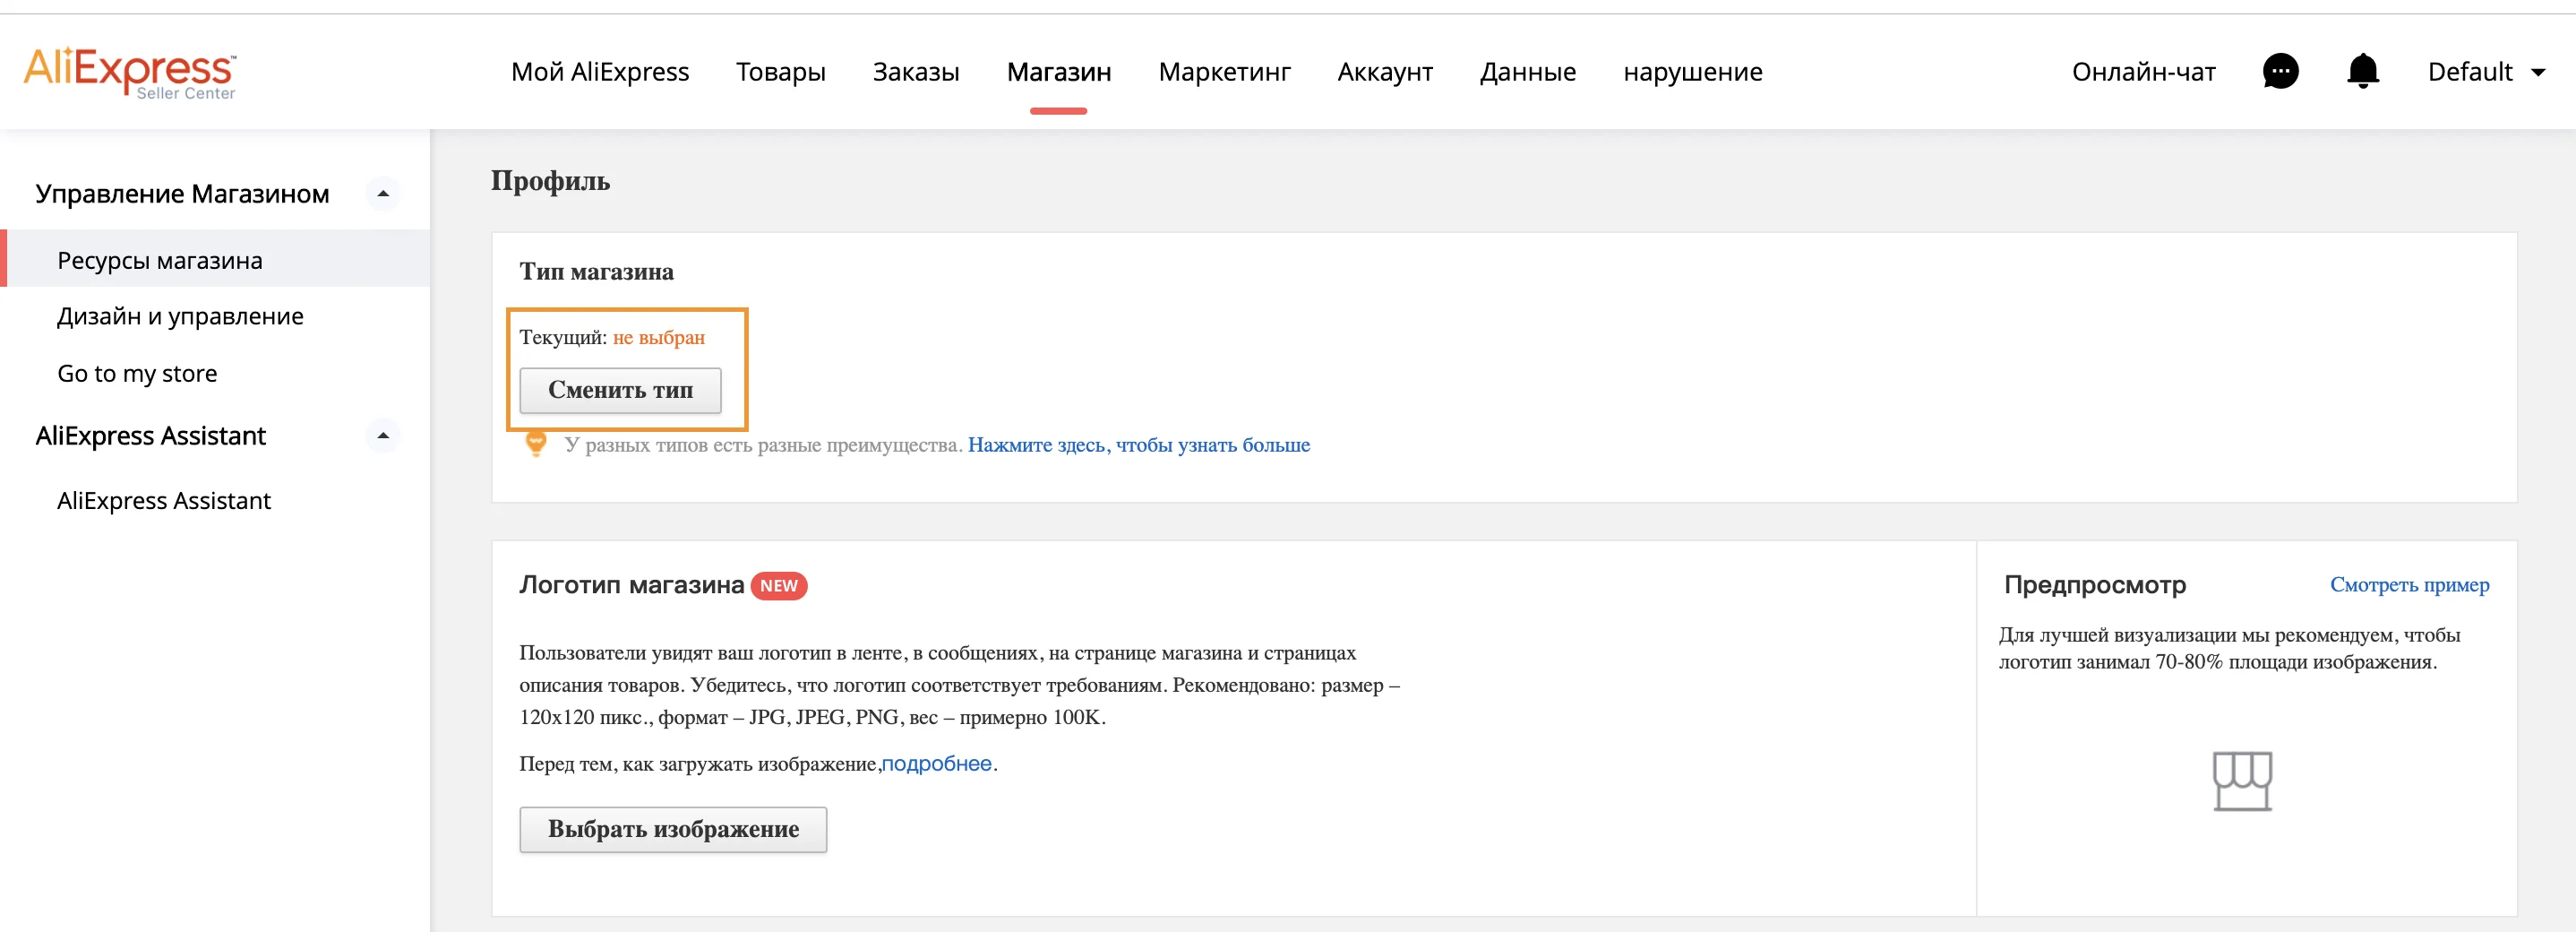Viewport: 2576px width, 932px height.
Task: Click the lightbulb tip icon
Action: point(536,444)
